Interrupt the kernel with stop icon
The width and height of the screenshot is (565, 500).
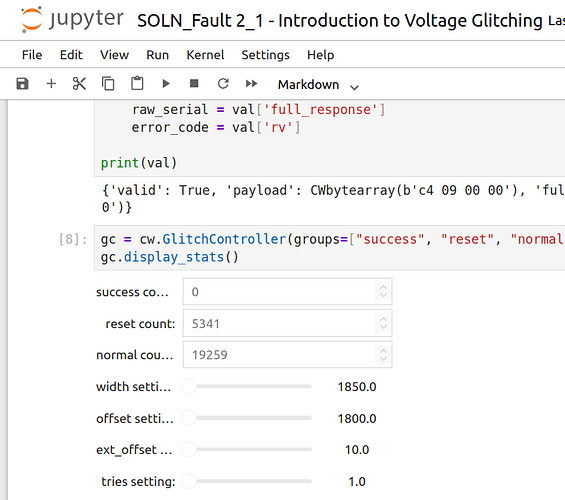coord(194,84)
